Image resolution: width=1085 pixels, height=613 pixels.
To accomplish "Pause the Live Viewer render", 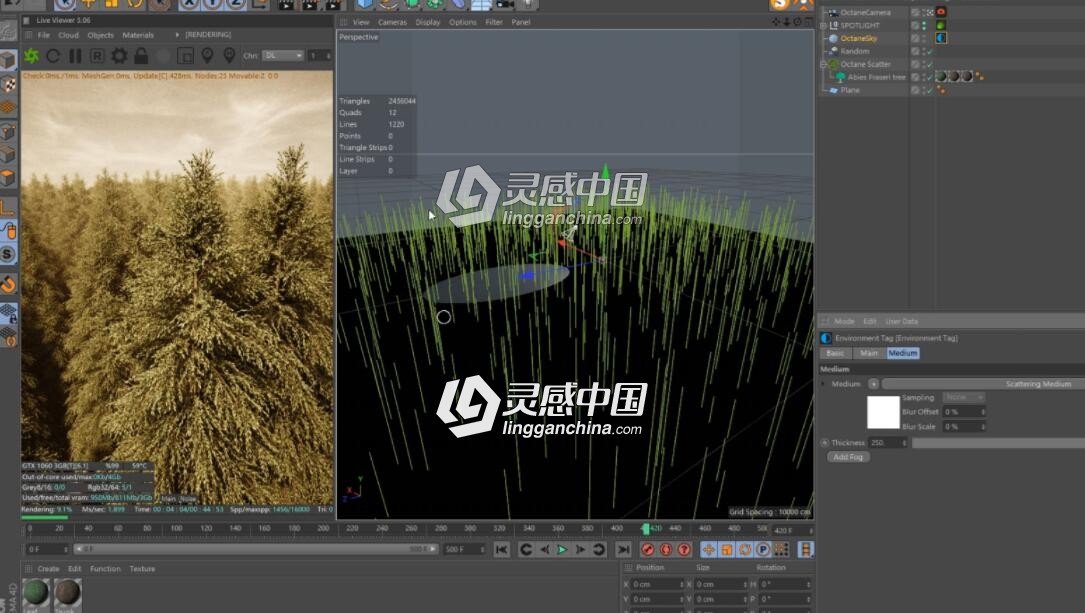I will click(x=75, y=56).
